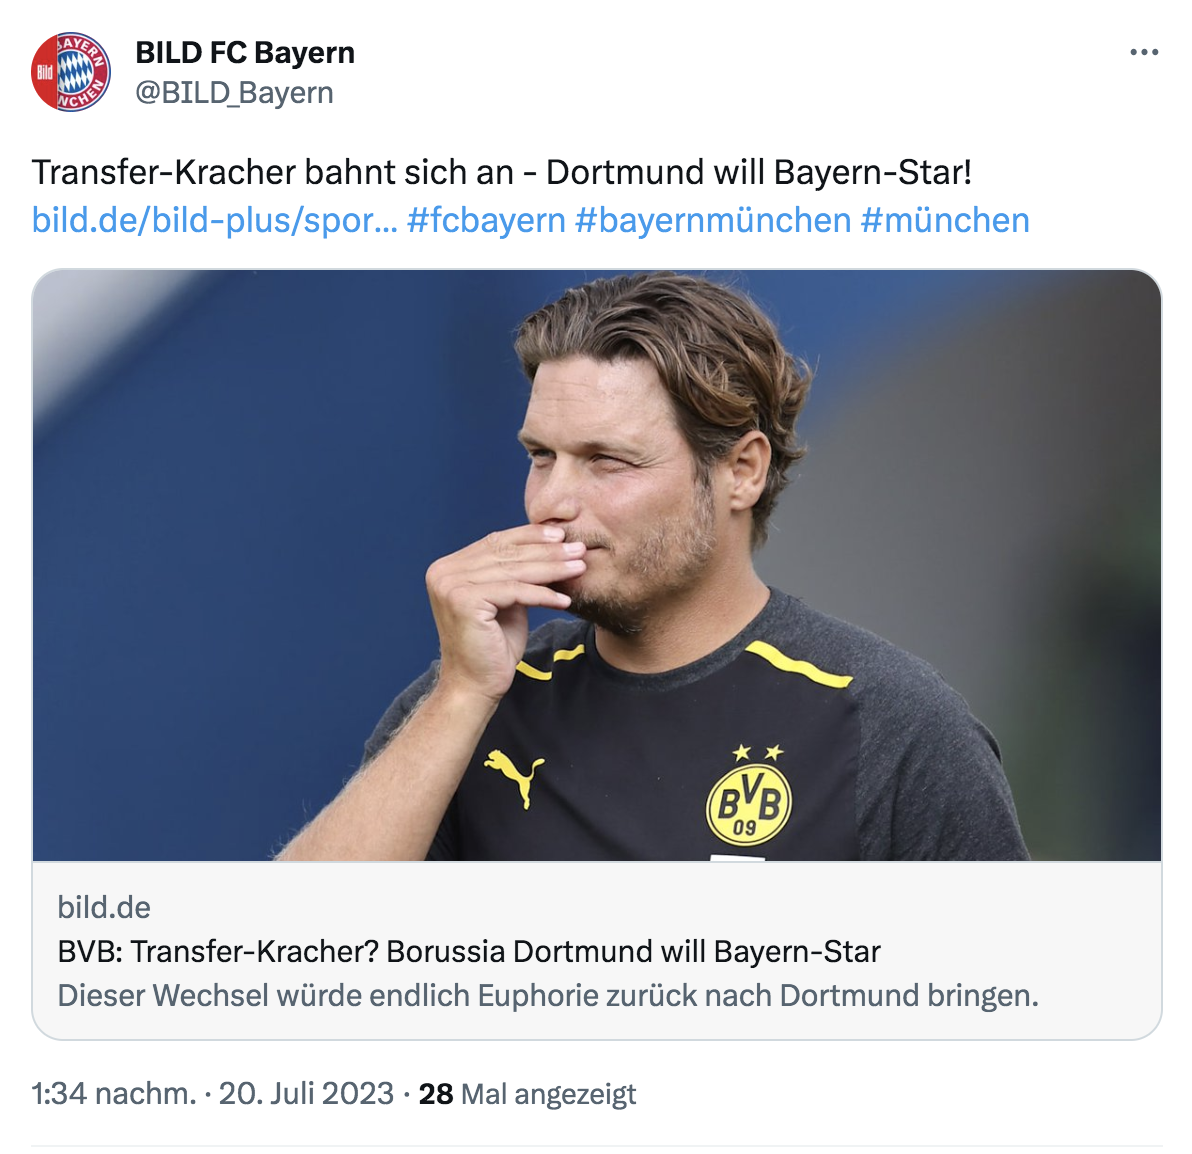Click the BILD FC Bayern display name
The image size is (1192, 1154).
pos(245,53)
